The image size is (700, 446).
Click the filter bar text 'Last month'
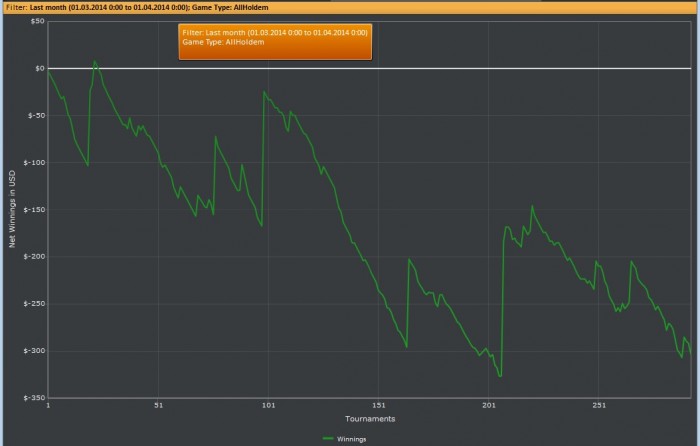pos(48,8)
